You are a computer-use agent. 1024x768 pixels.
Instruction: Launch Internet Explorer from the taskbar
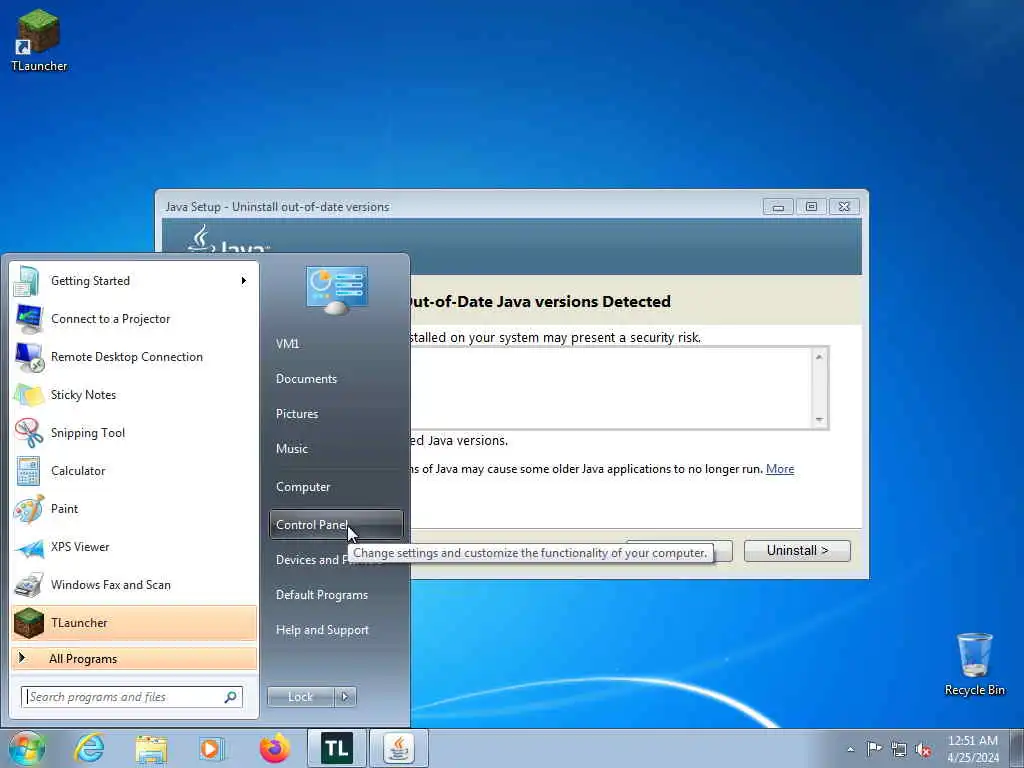[x=89, y=748]
